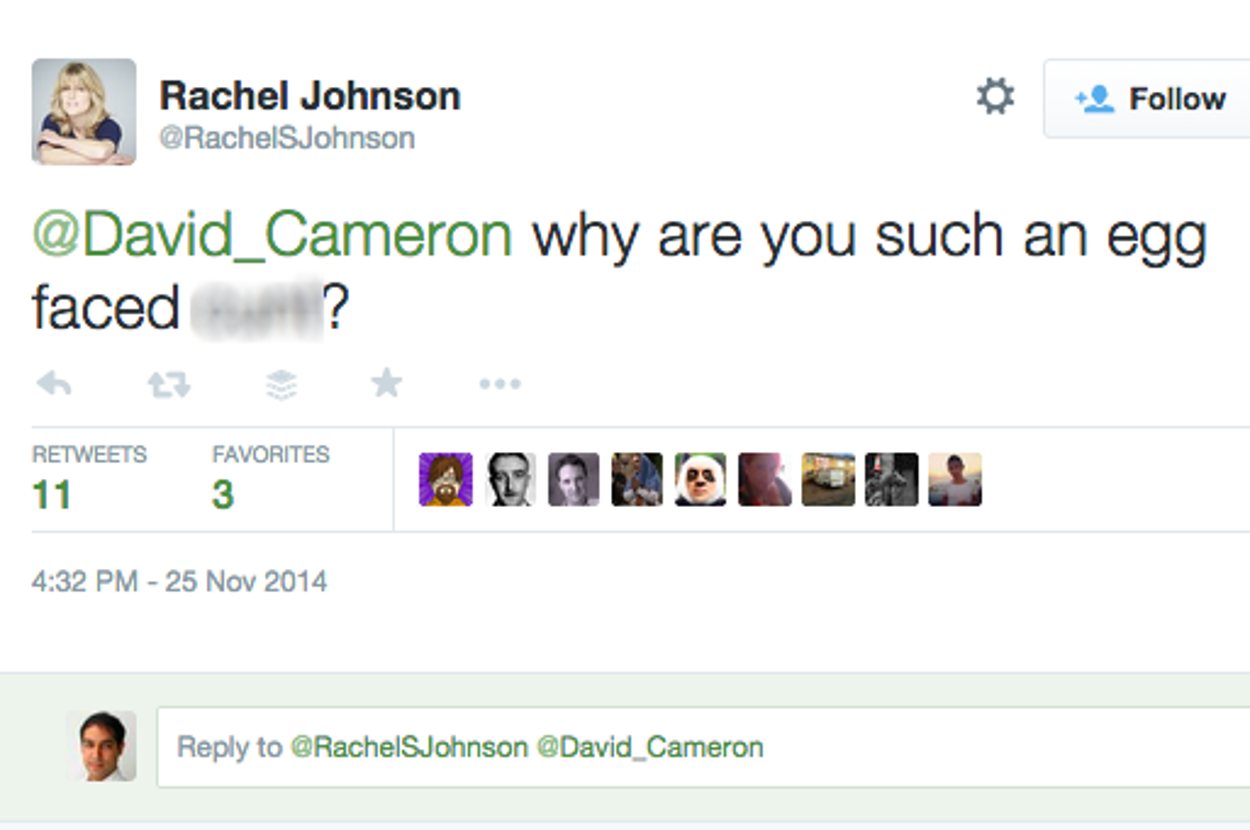Open Rachel Johnson's profile picture
This screenshot has width=1250, height=830.
pos(84,111)
